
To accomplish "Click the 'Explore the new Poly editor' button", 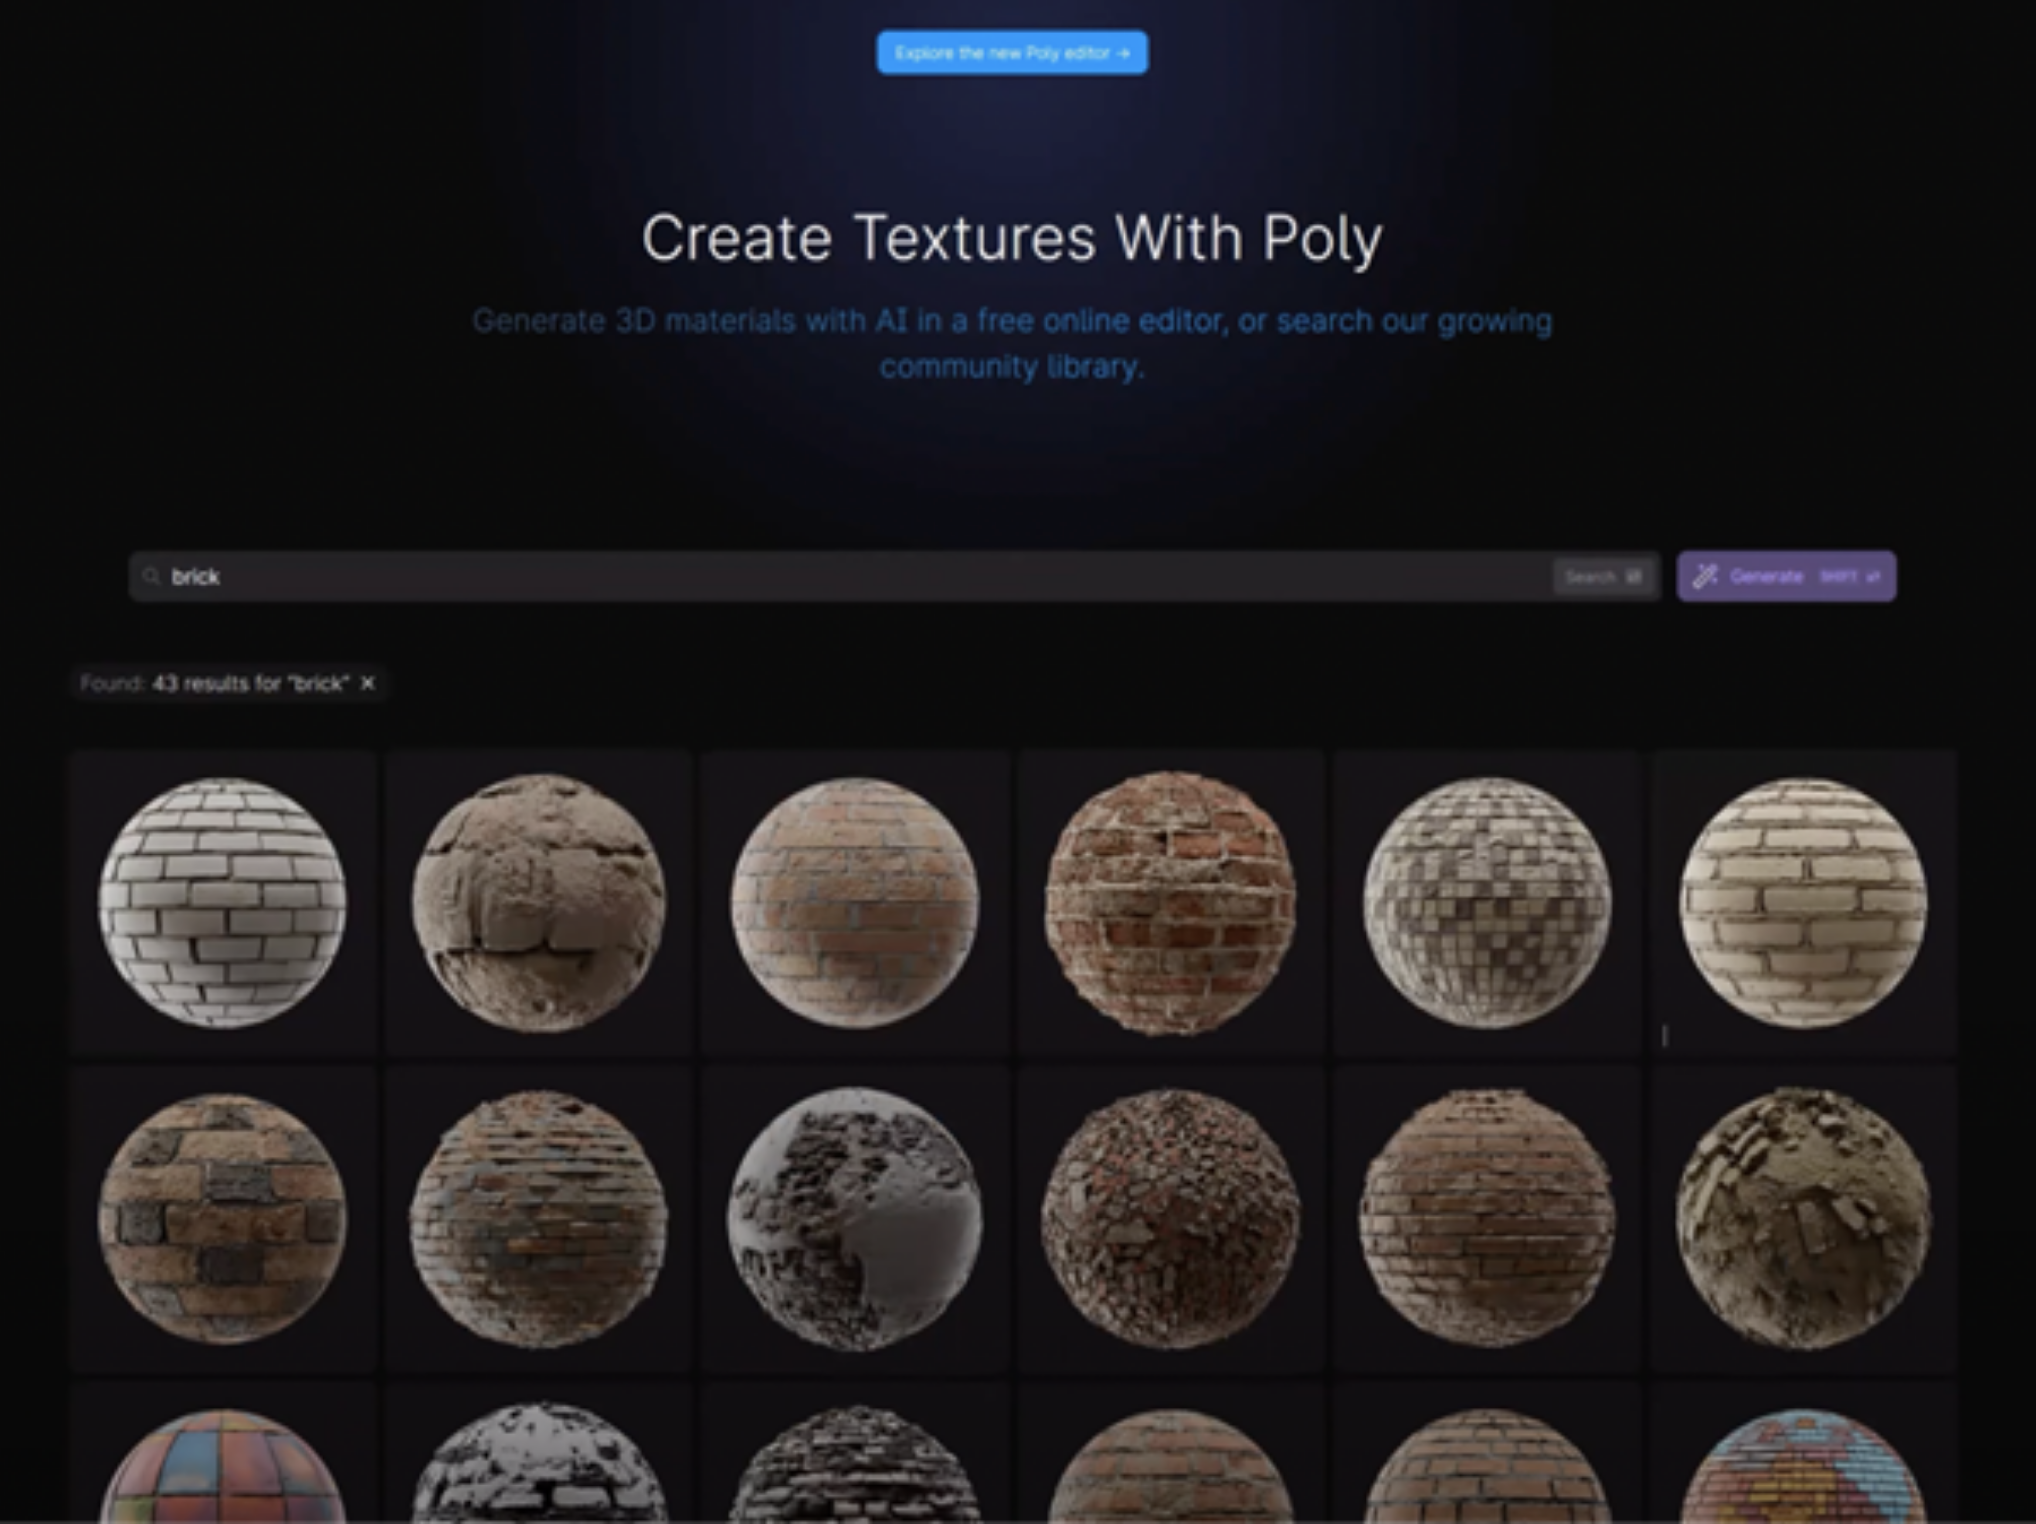I will (1012, 52).
